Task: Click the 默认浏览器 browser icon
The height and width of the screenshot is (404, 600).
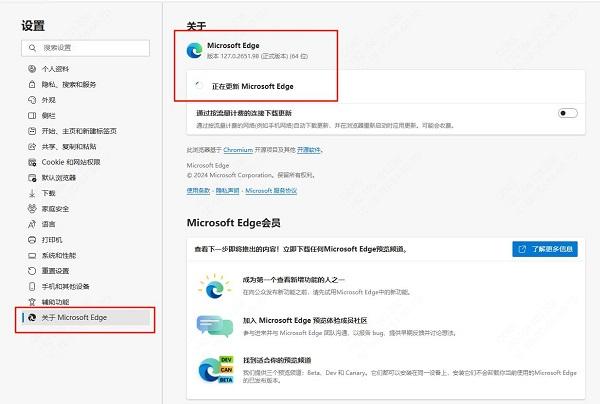Action: 32,178
